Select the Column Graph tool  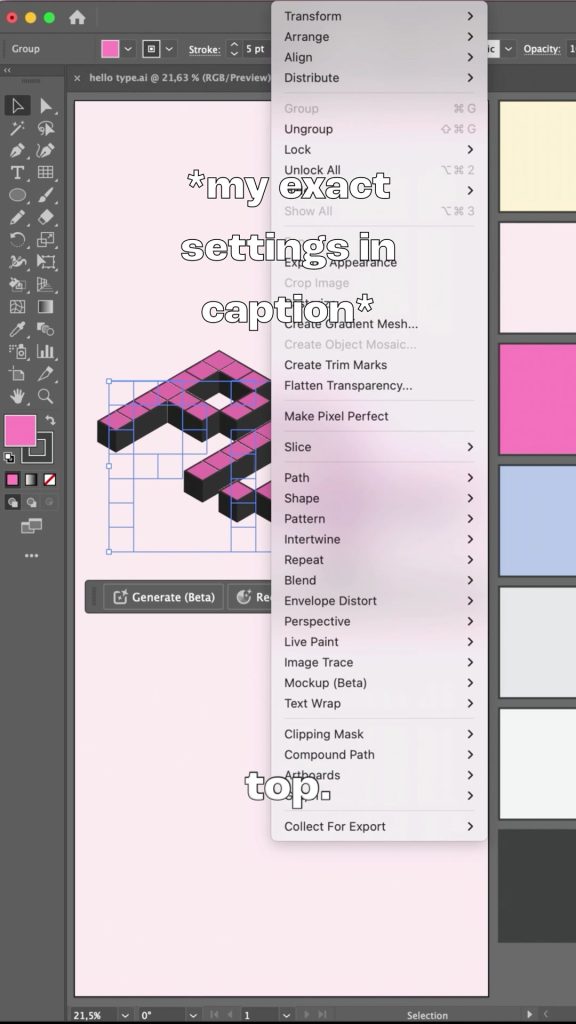pyautogui.click(x=45, y=351)
